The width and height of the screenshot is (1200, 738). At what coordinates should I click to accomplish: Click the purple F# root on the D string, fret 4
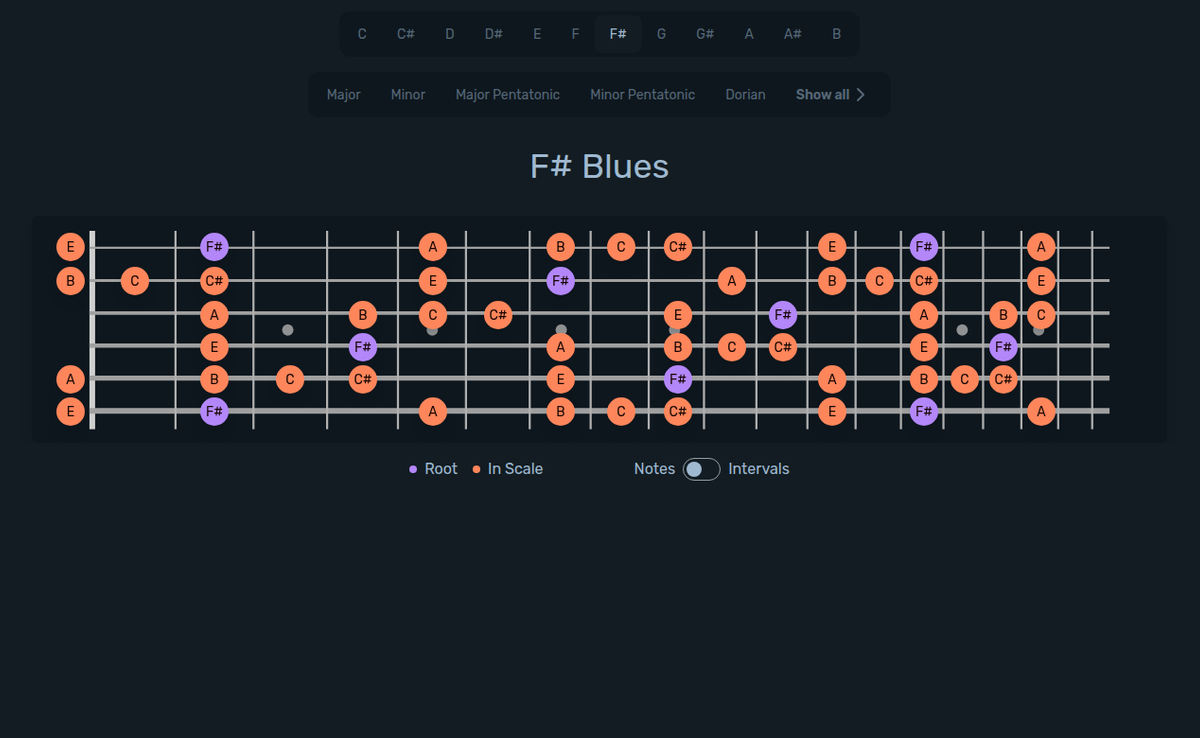[x=362, y=346]
